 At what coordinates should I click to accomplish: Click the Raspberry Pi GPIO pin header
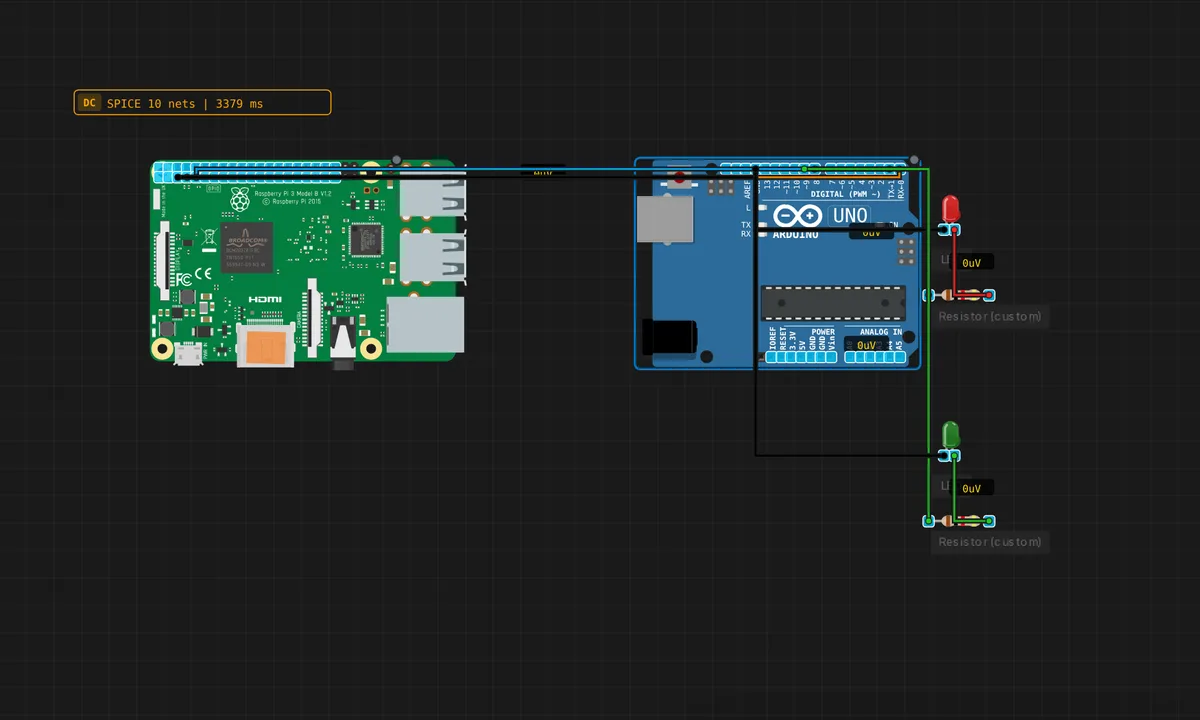pyautogui.click(x=247, y=170)
